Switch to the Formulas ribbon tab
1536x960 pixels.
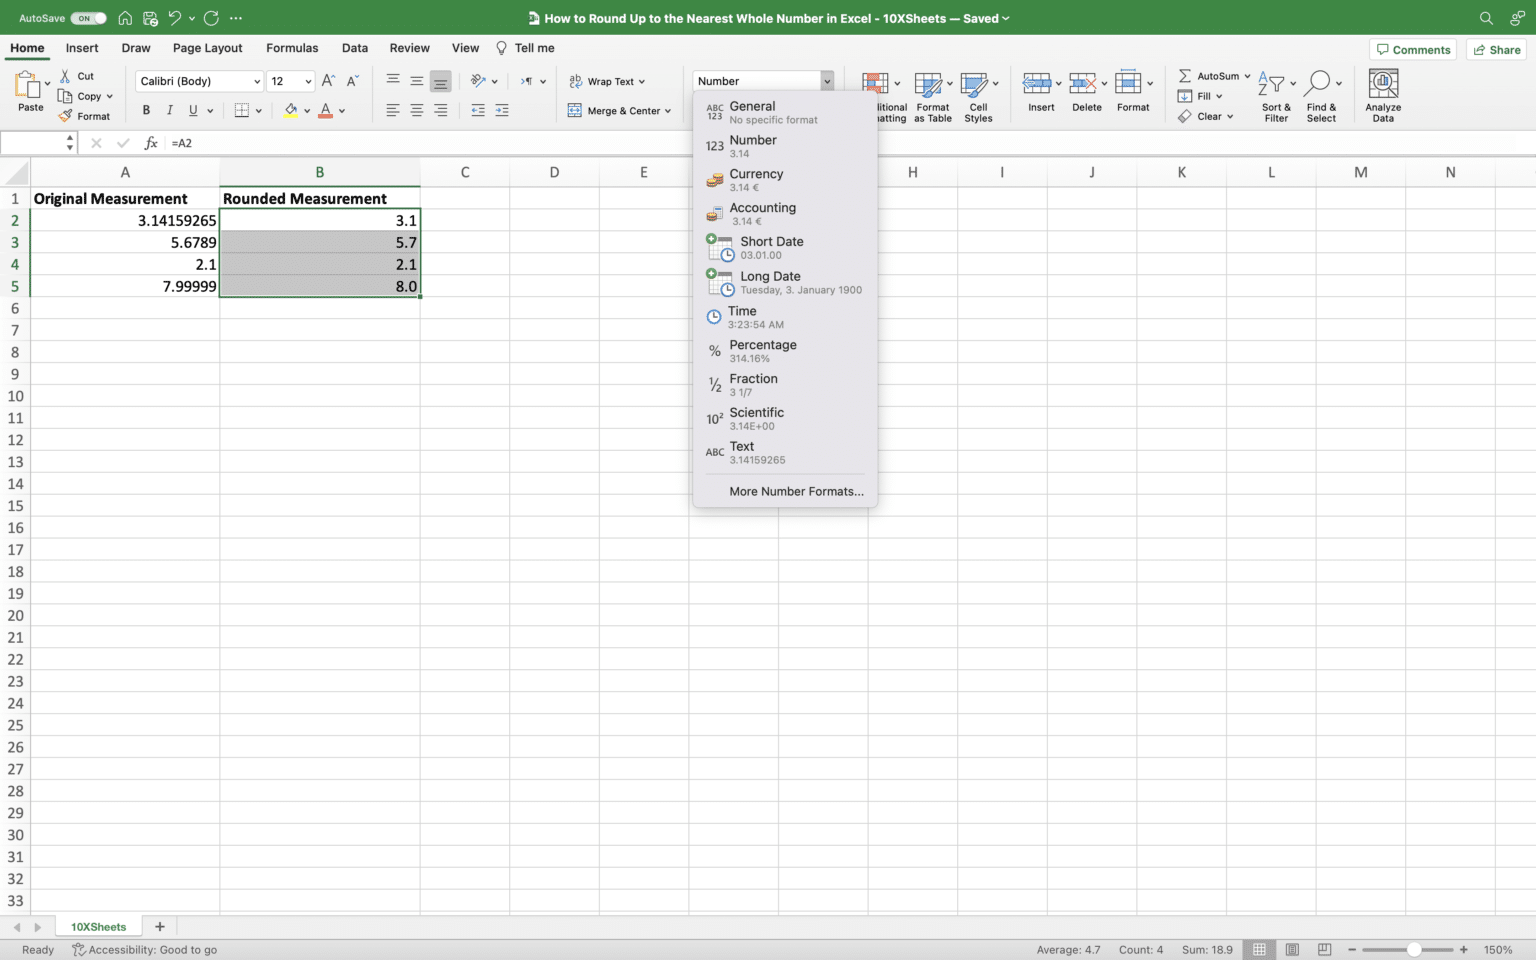click(291, 47)
